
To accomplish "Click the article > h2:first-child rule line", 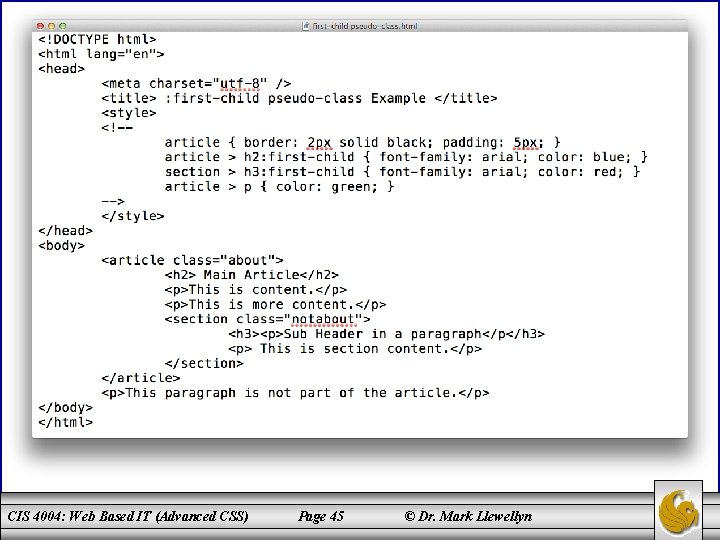I will point(406,157).
